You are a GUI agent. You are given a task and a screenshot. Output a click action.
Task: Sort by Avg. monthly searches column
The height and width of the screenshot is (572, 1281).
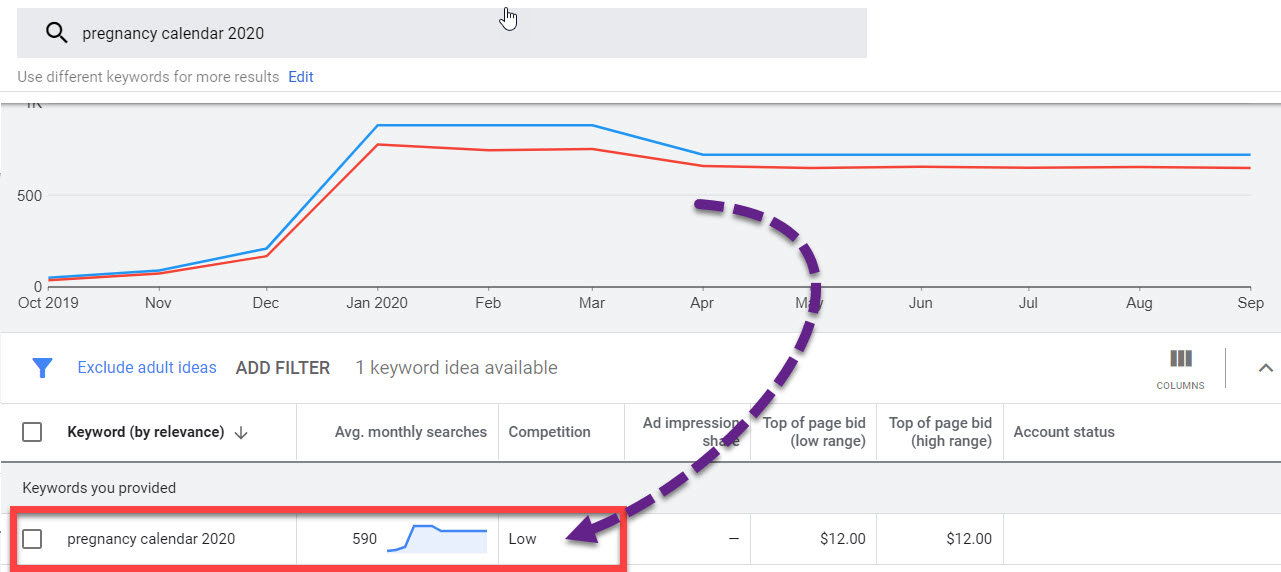click(410, 432)
